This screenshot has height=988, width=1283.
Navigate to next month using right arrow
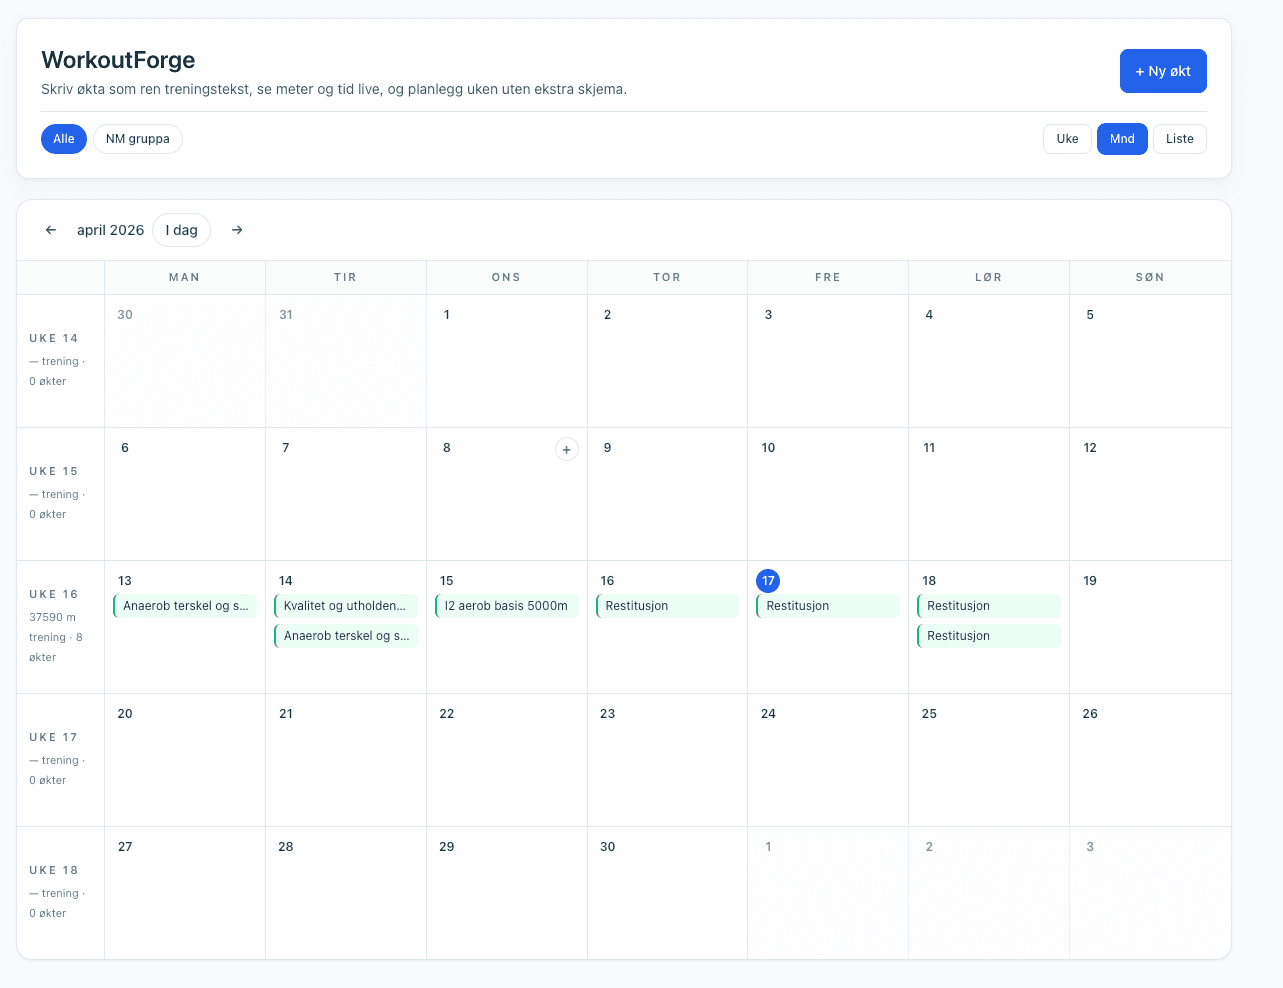(x=237, y=229)
